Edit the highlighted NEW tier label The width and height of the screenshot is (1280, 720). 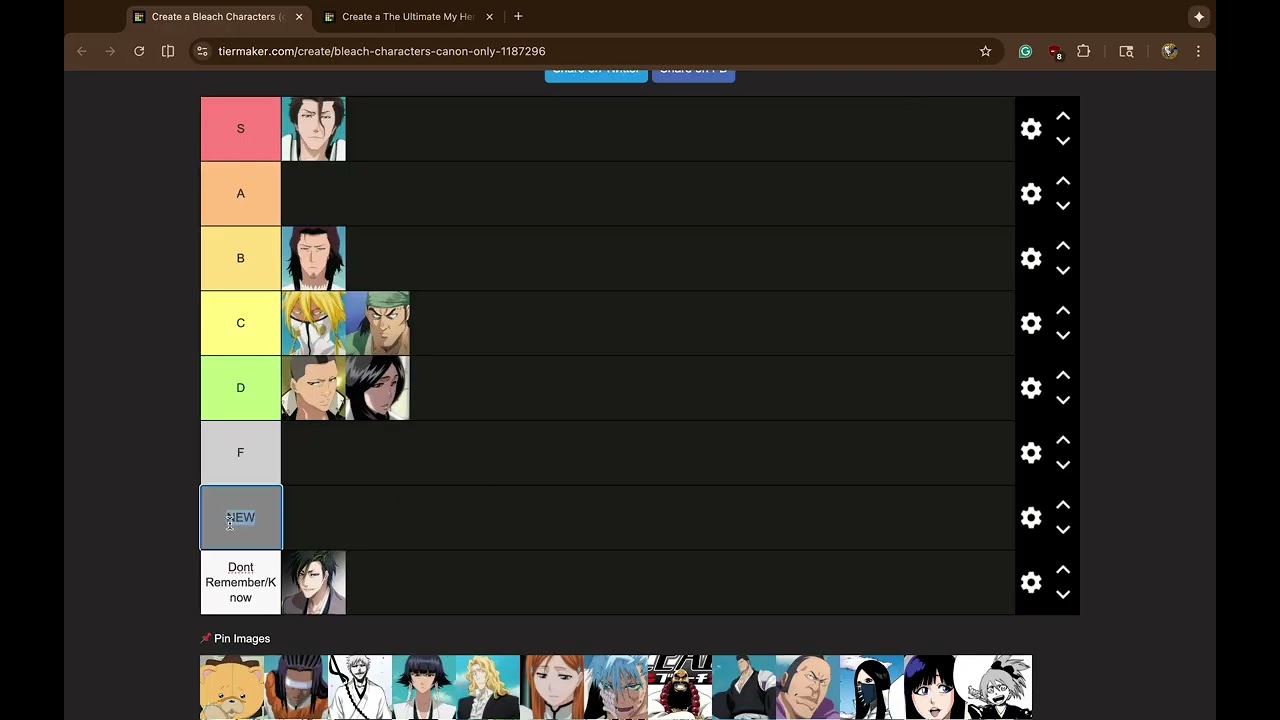click(241, 517)
